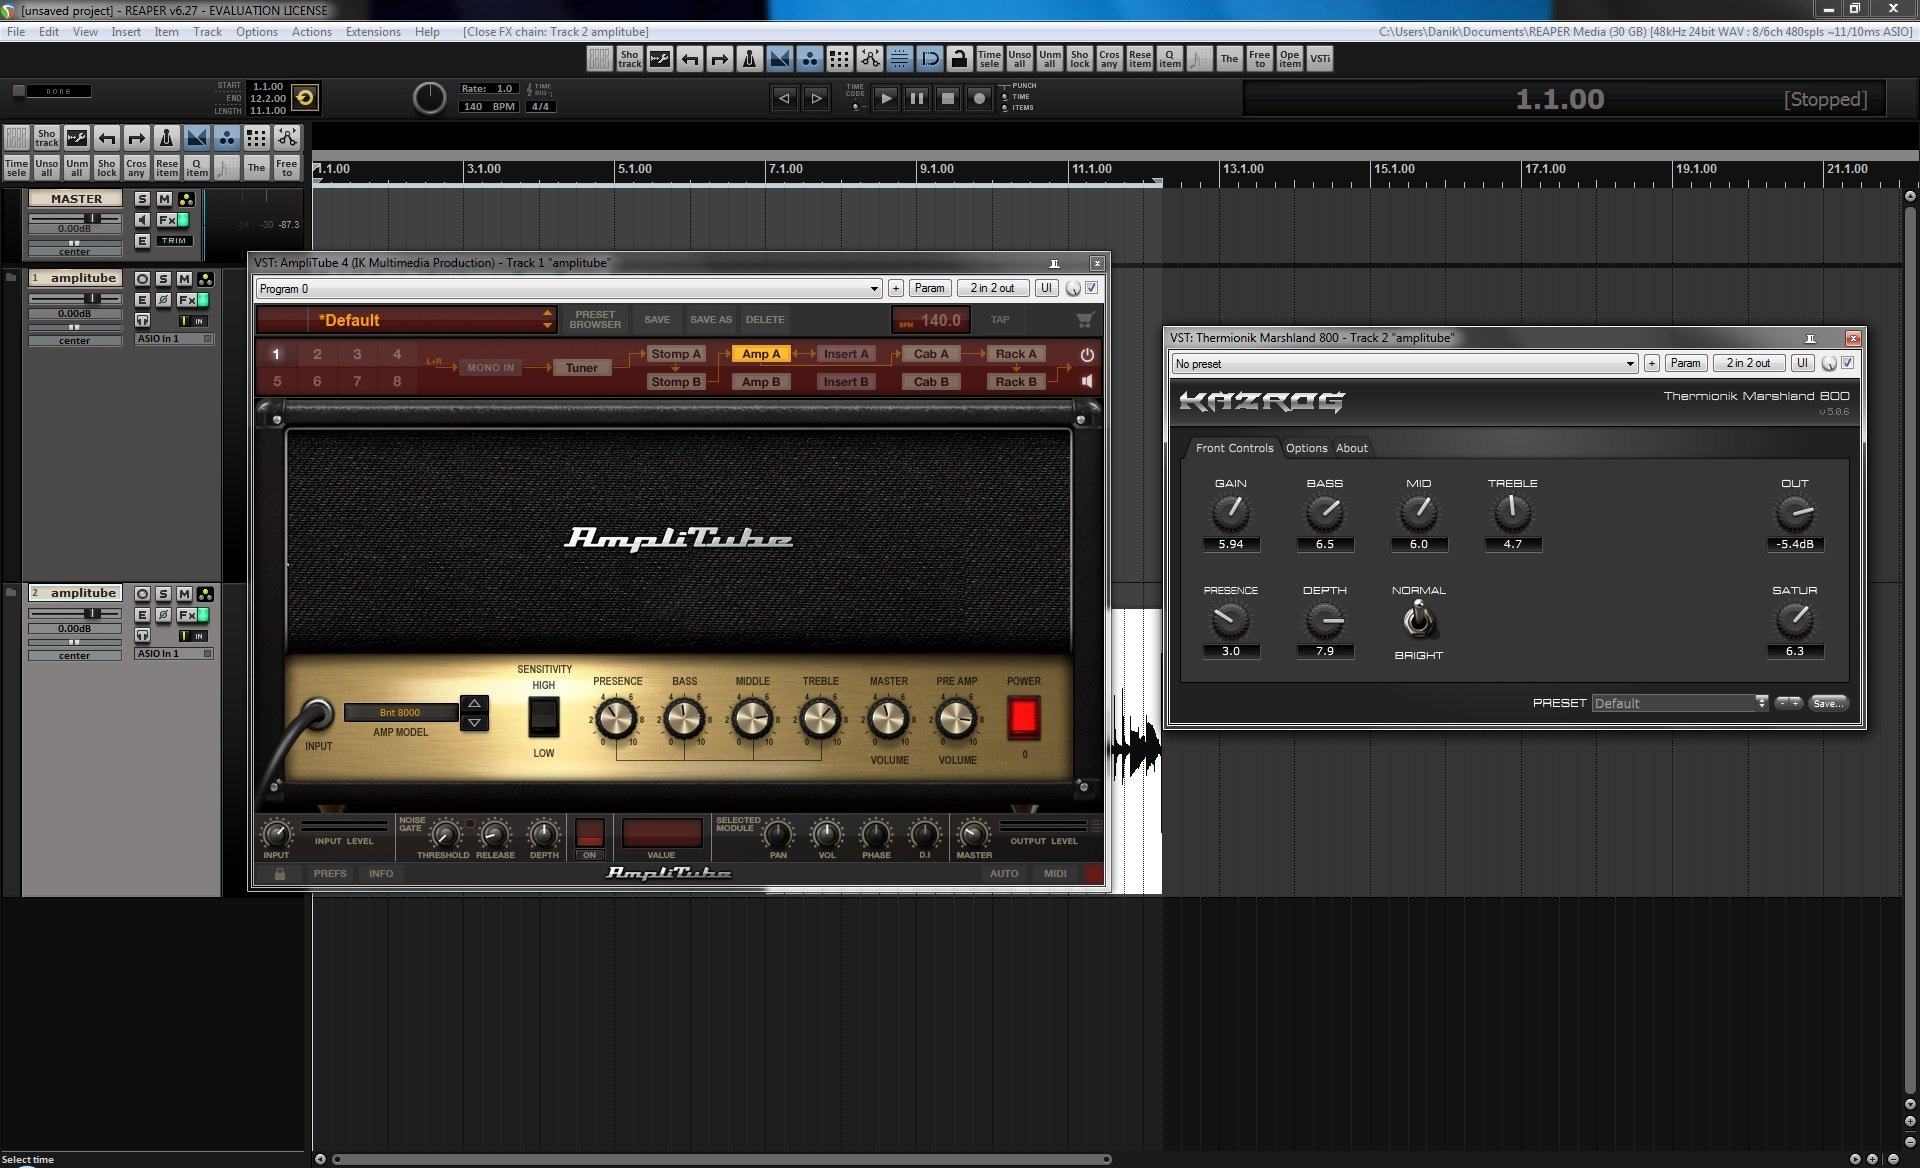Click the AmpliTube chain power icon
The image size is (1920, 1168).
(1087, 354)
